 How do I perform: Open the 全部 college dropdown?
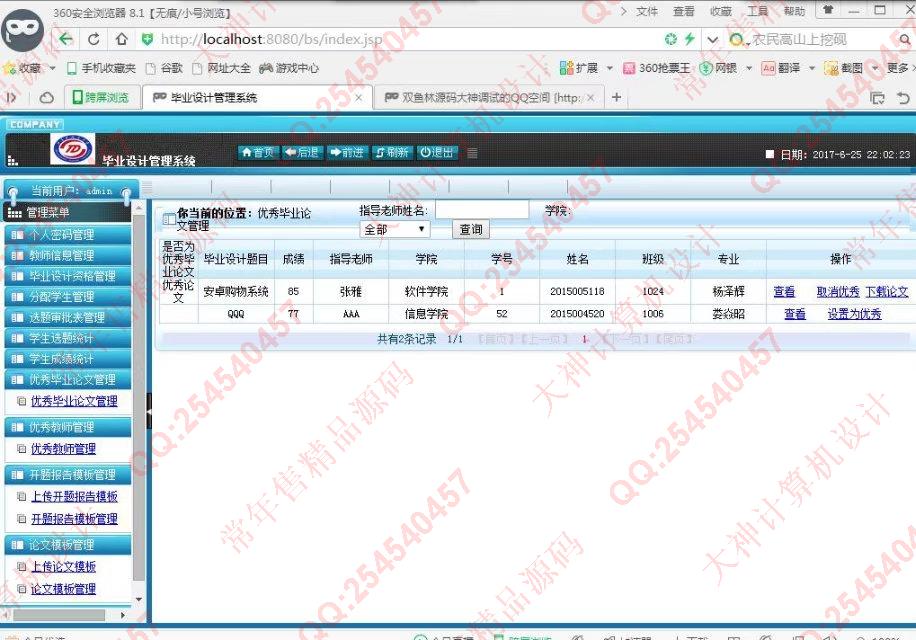coord(395,229)
